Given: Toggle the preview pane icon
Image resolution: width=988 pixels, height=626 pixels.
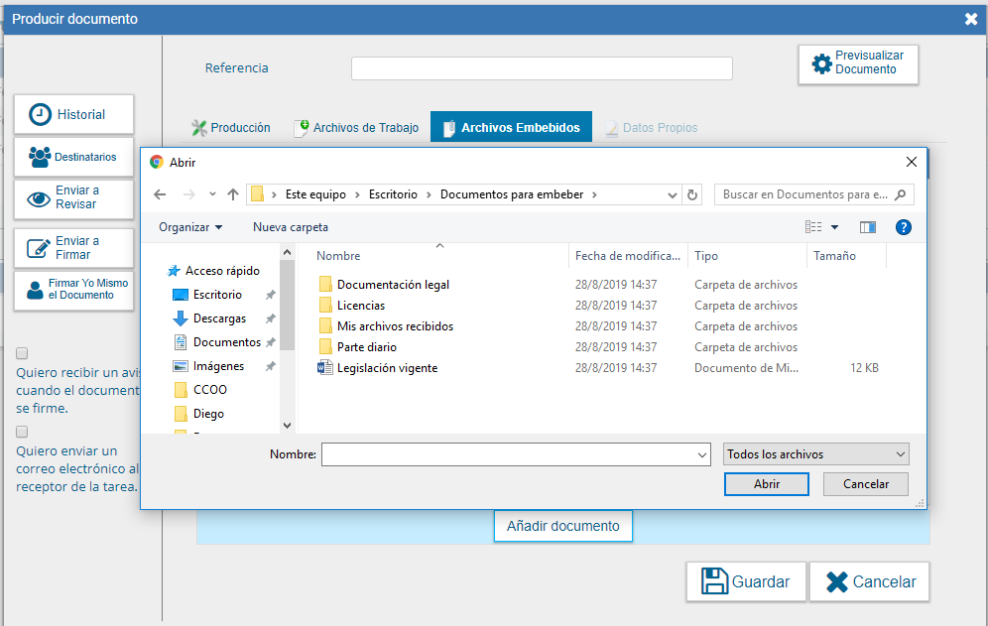Looking at the screenshot, I should tap(867, 227).
